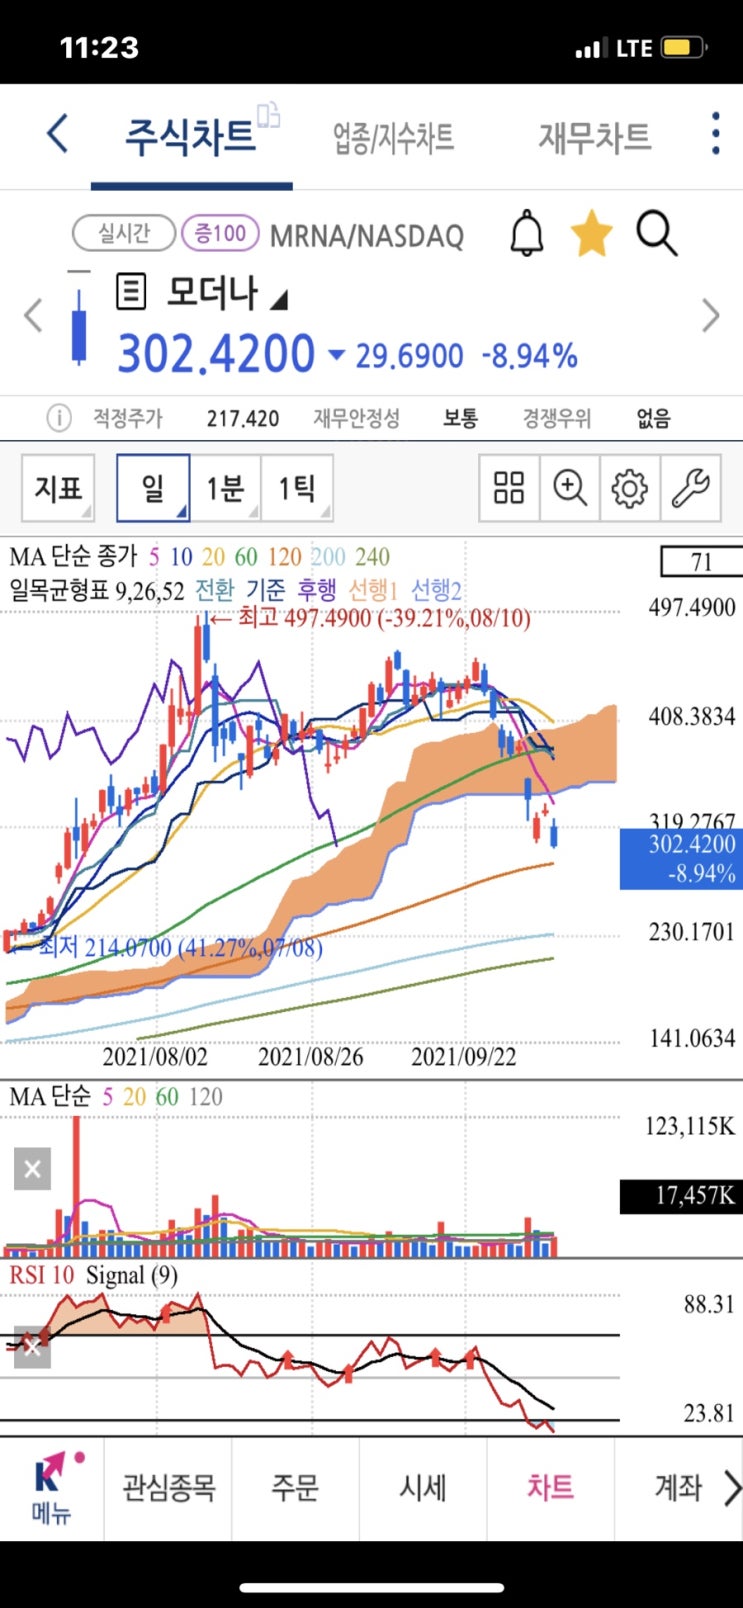Toggle the MA 5 line legend
Screen dimensions: 743x1608
(154, 557)
